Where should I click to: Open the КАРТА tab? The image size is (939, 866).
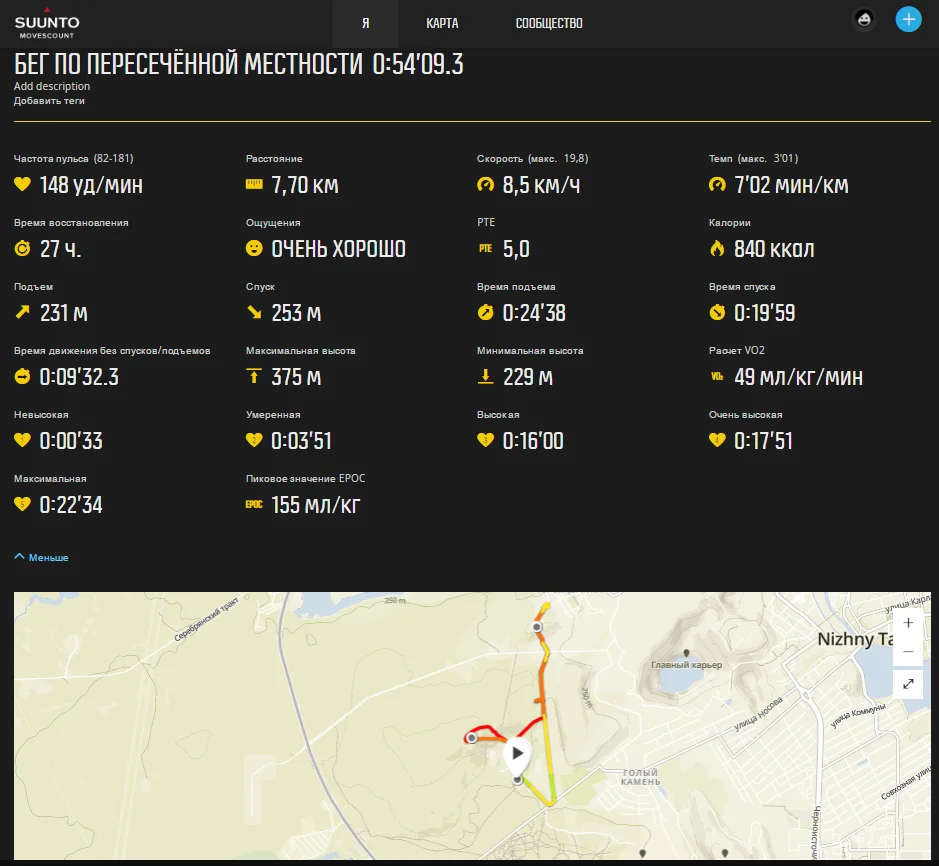442,23
